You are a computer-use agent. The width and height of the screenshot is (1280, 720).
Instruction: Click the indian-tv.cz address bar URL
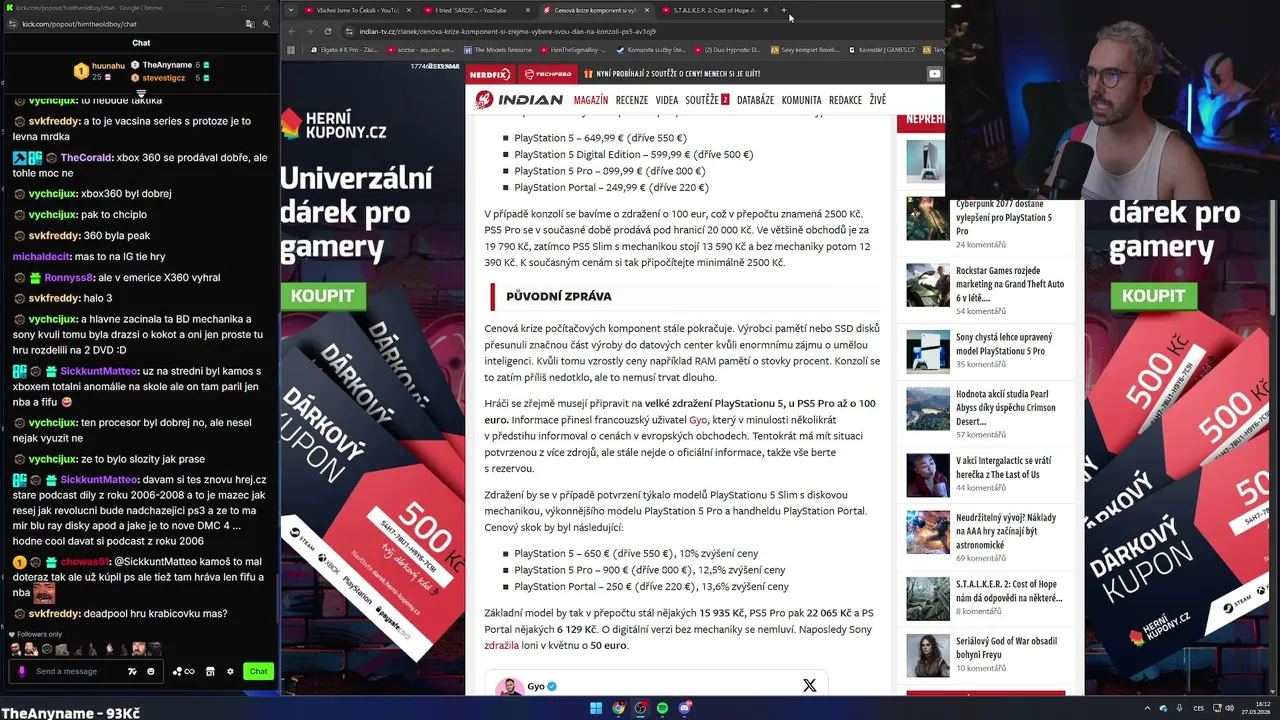pos(507,31)
